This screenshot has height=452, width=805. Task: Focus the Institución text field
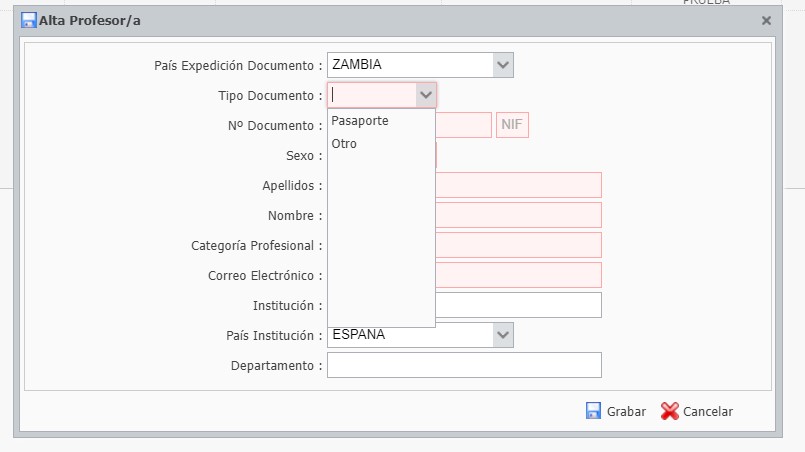518,306
